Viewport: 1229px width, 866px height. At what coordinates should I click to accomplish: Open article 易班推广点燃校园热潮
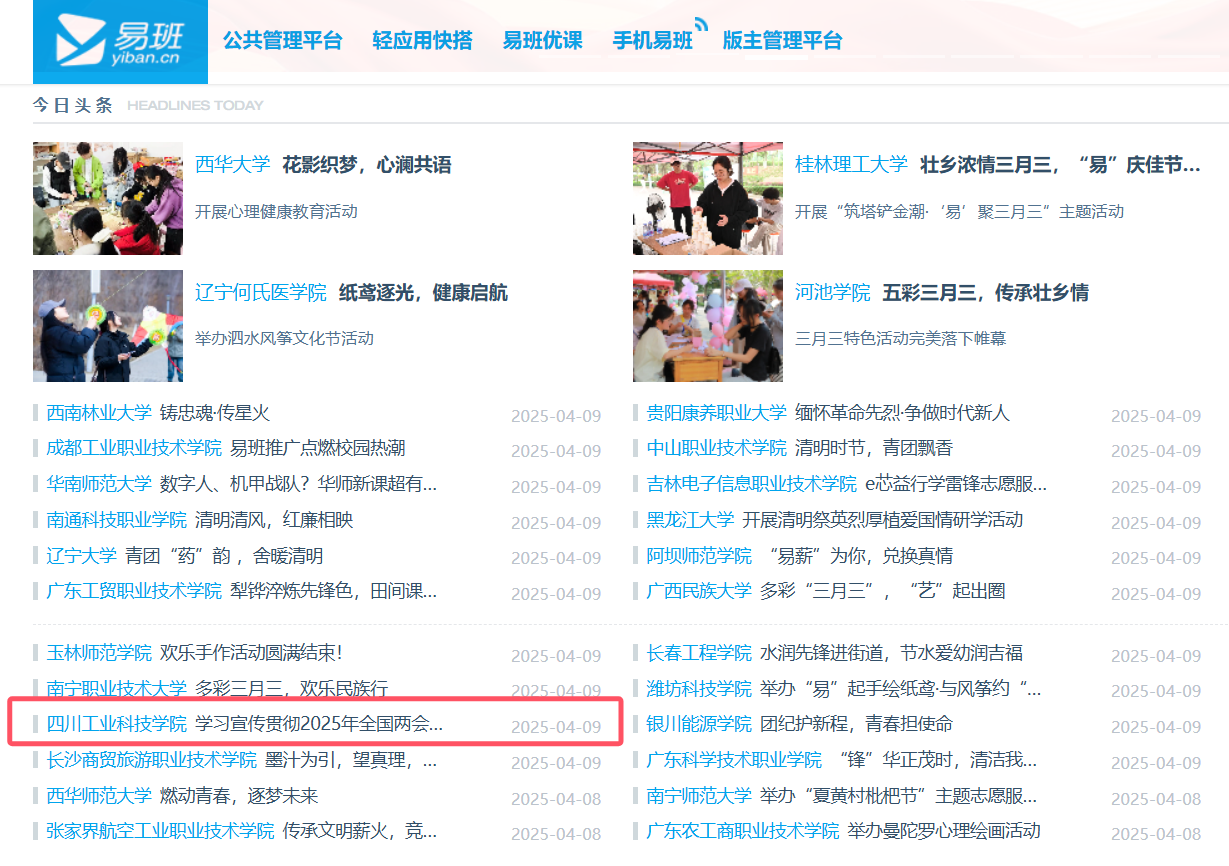click(317, 448)
